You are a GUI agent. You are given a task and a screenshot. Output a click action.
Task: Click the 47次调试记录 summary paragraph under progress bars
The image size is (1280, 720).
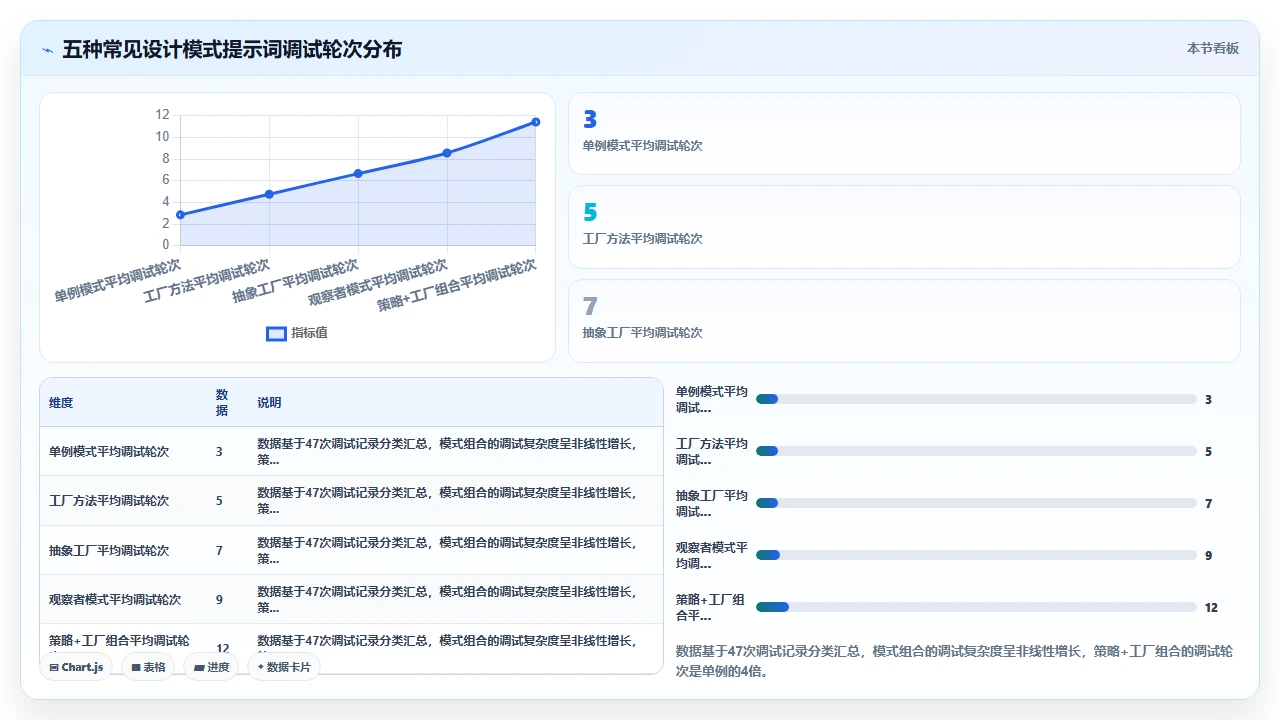[954, 661]
